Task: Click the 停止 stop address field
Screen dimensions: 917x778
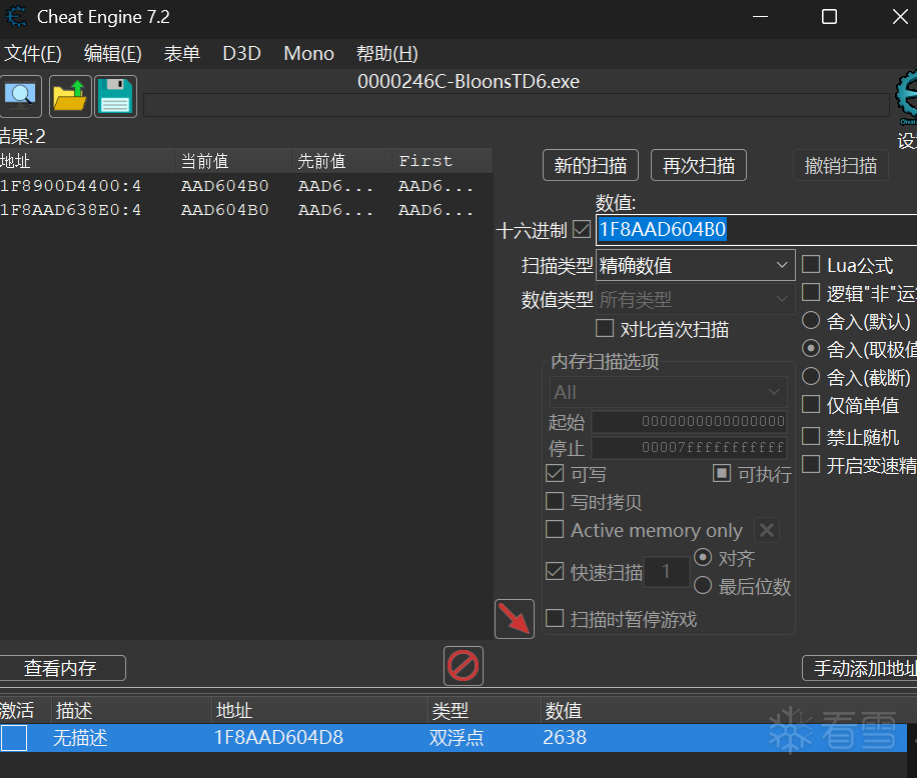Action: [x=690, y=447]
